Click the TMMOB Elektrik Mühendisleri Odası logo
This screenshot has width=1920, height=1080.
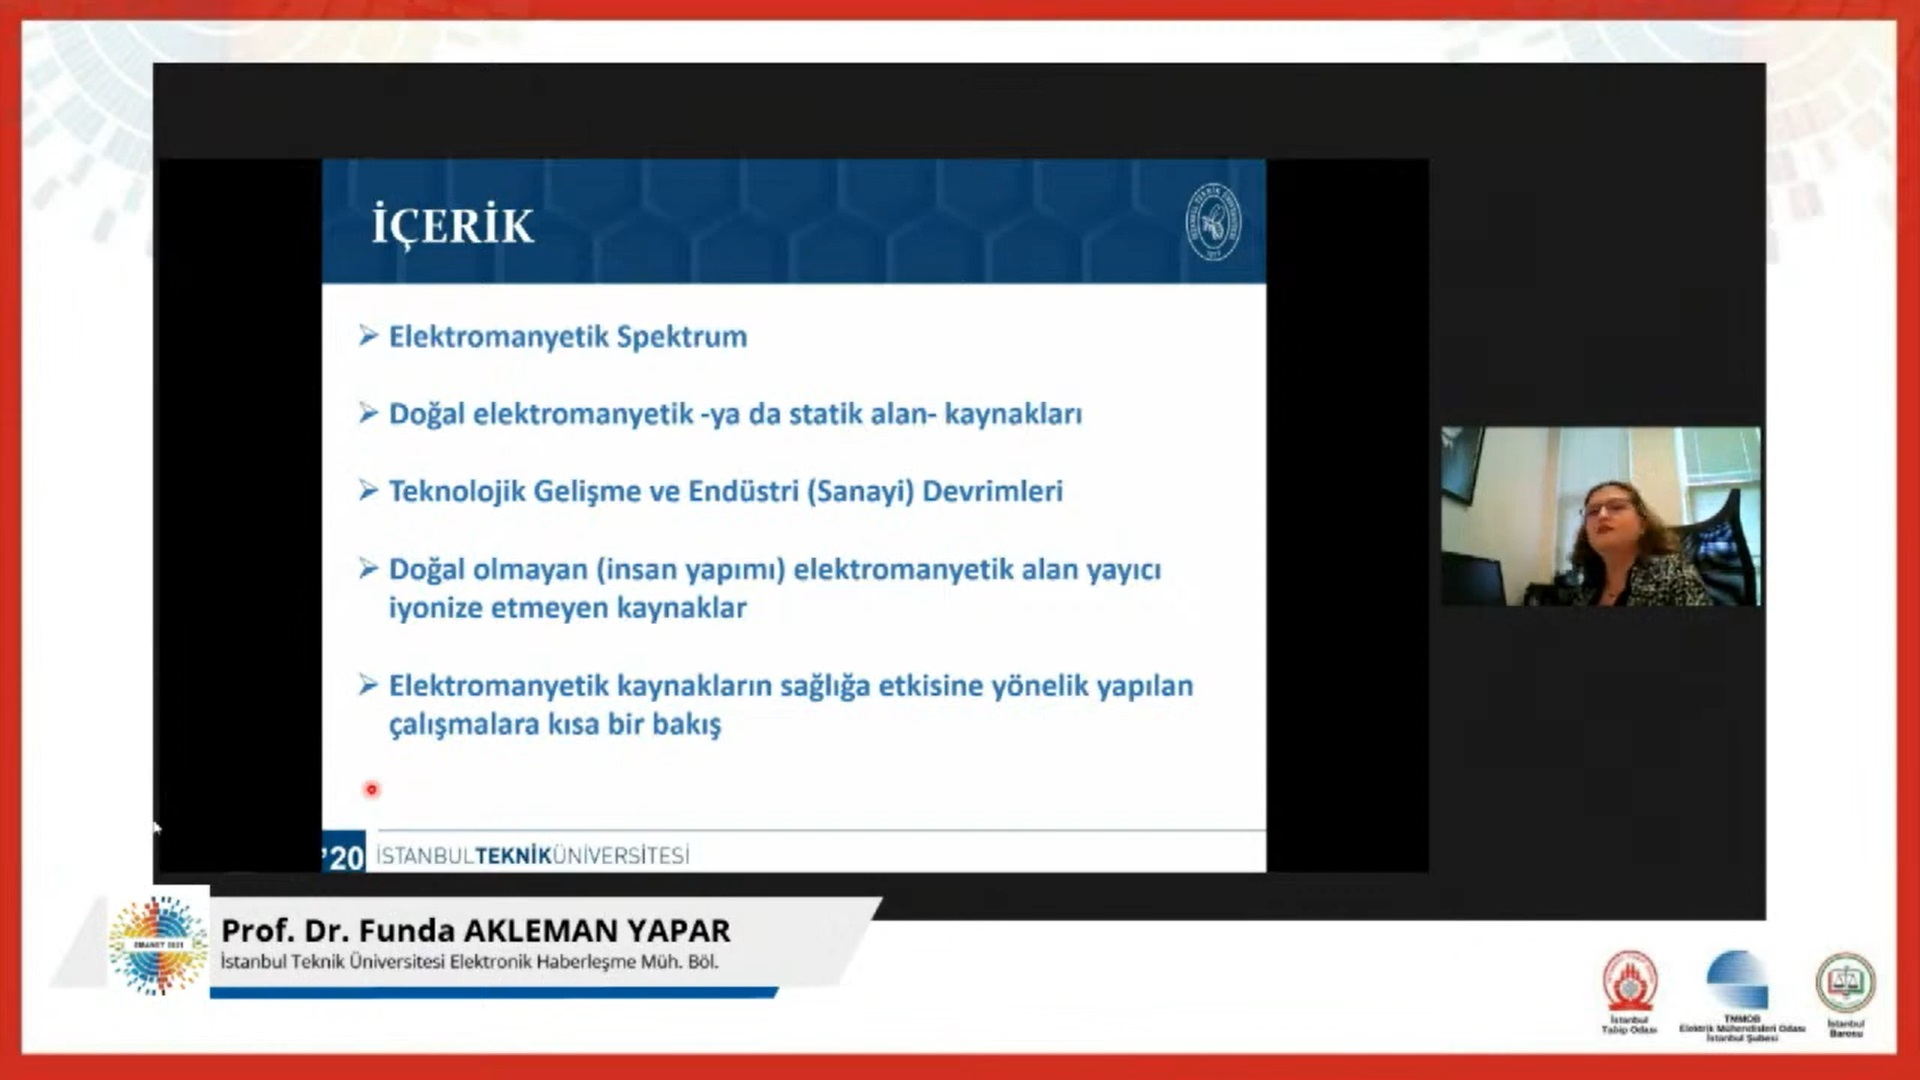tap(1741, 996)
